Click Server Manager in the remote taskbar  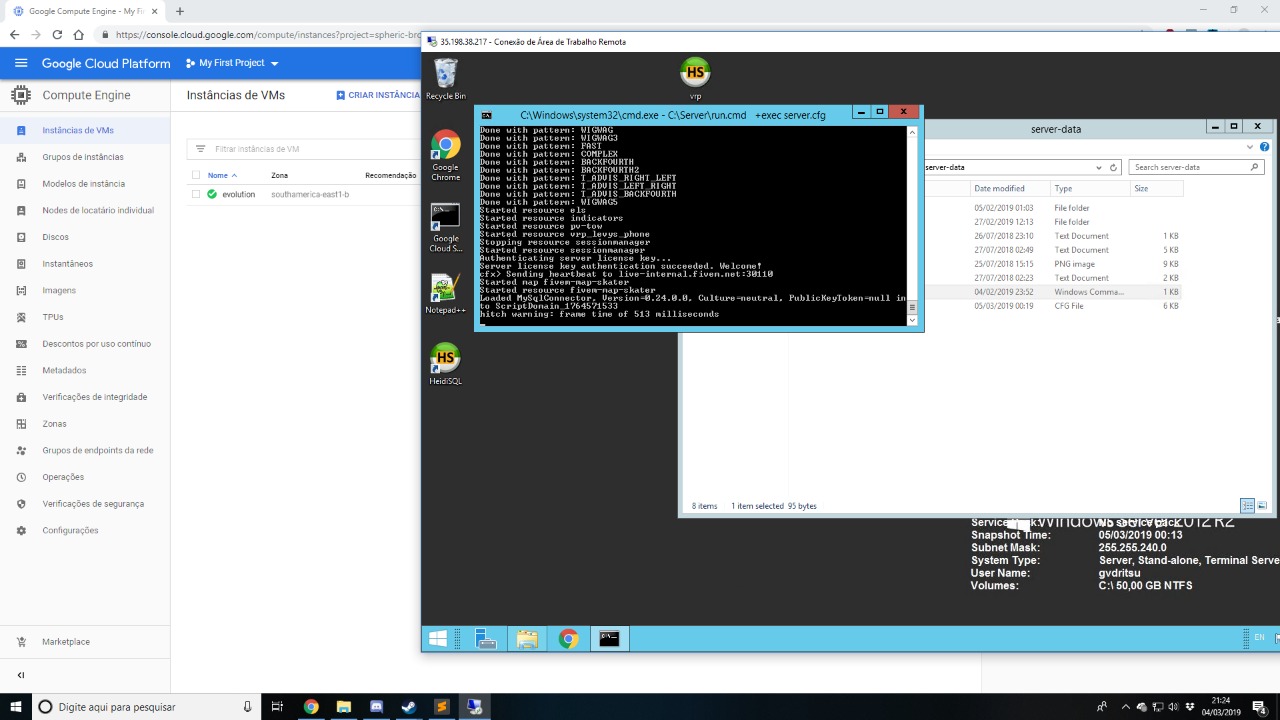pyautogui.click(x=486, y=639)
